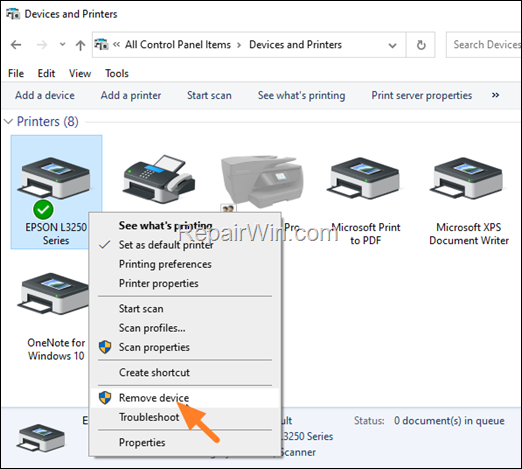Open Properties at bottom of context menu
This screenshot has height=469, width=522.
pyautogui.click(x=185, y=442)
